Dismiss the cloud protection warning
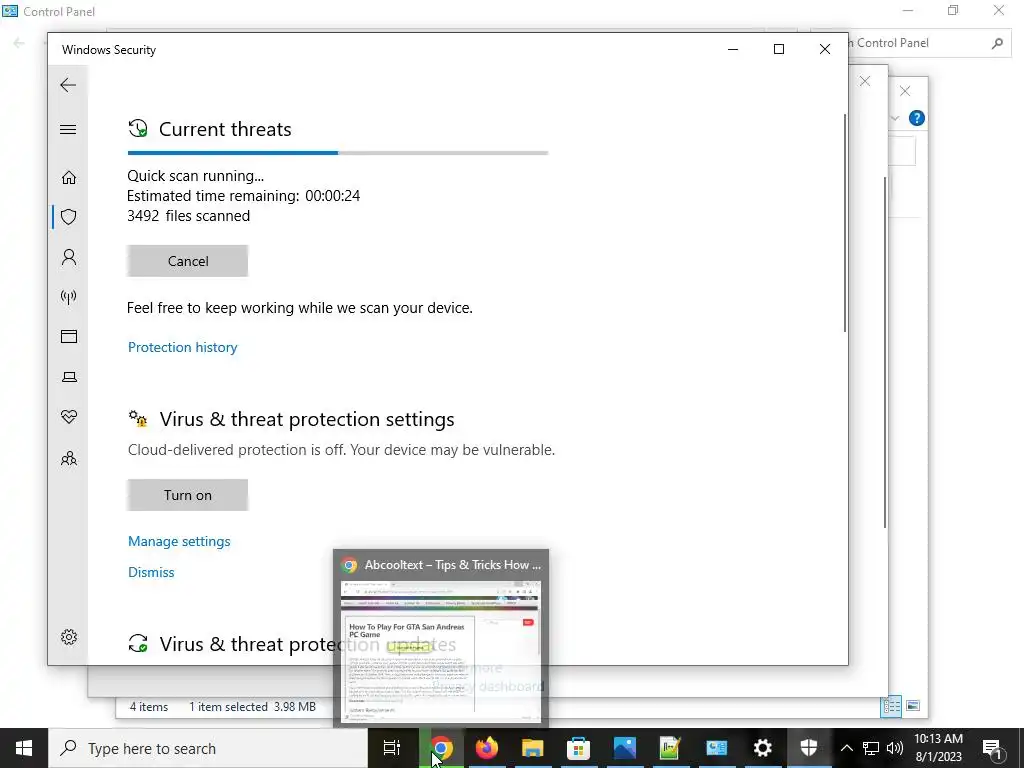Viewport: 1024px width, 768px height. tap(151, 572)
